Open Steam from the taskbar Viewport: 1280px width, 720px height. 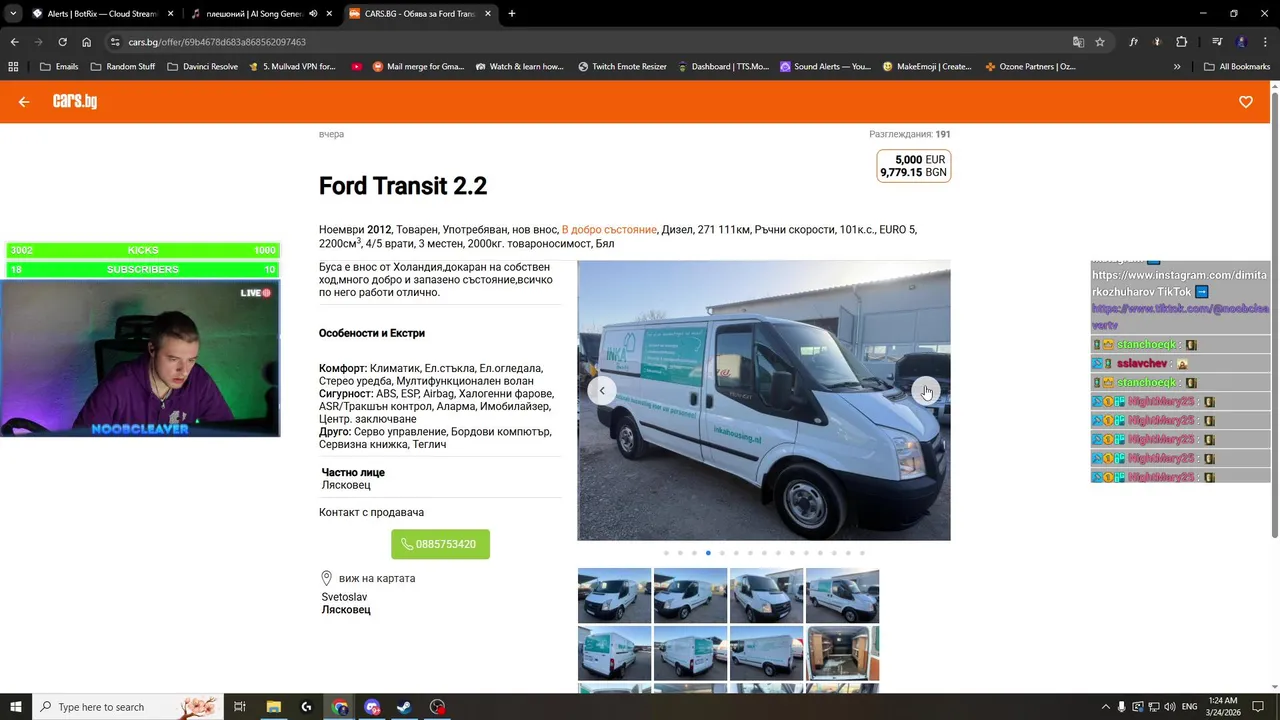(405, 707)
